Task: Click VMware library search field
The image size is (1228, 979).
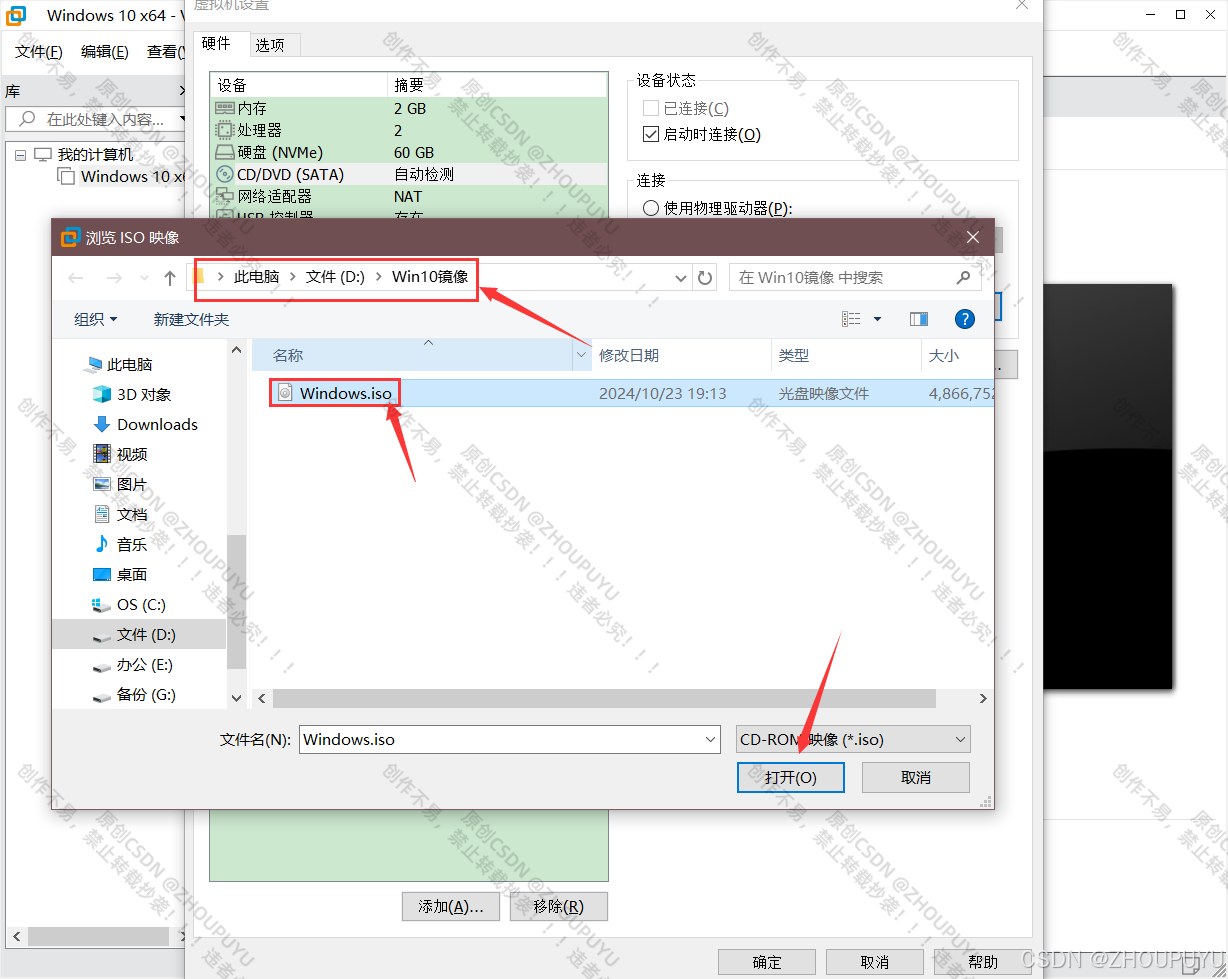Action: pyautogui.click(x=95, y=119)
